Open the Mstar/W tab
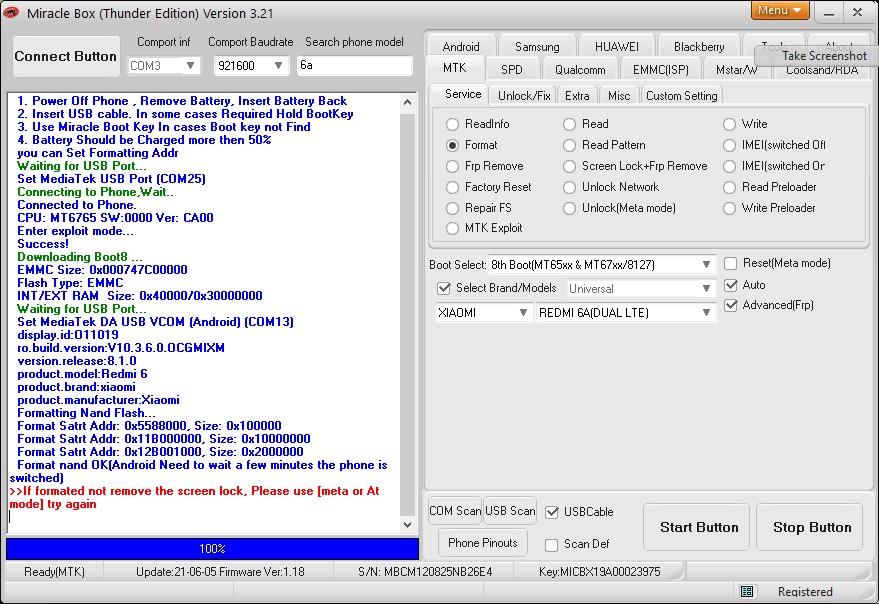 [x=737, y=70]
